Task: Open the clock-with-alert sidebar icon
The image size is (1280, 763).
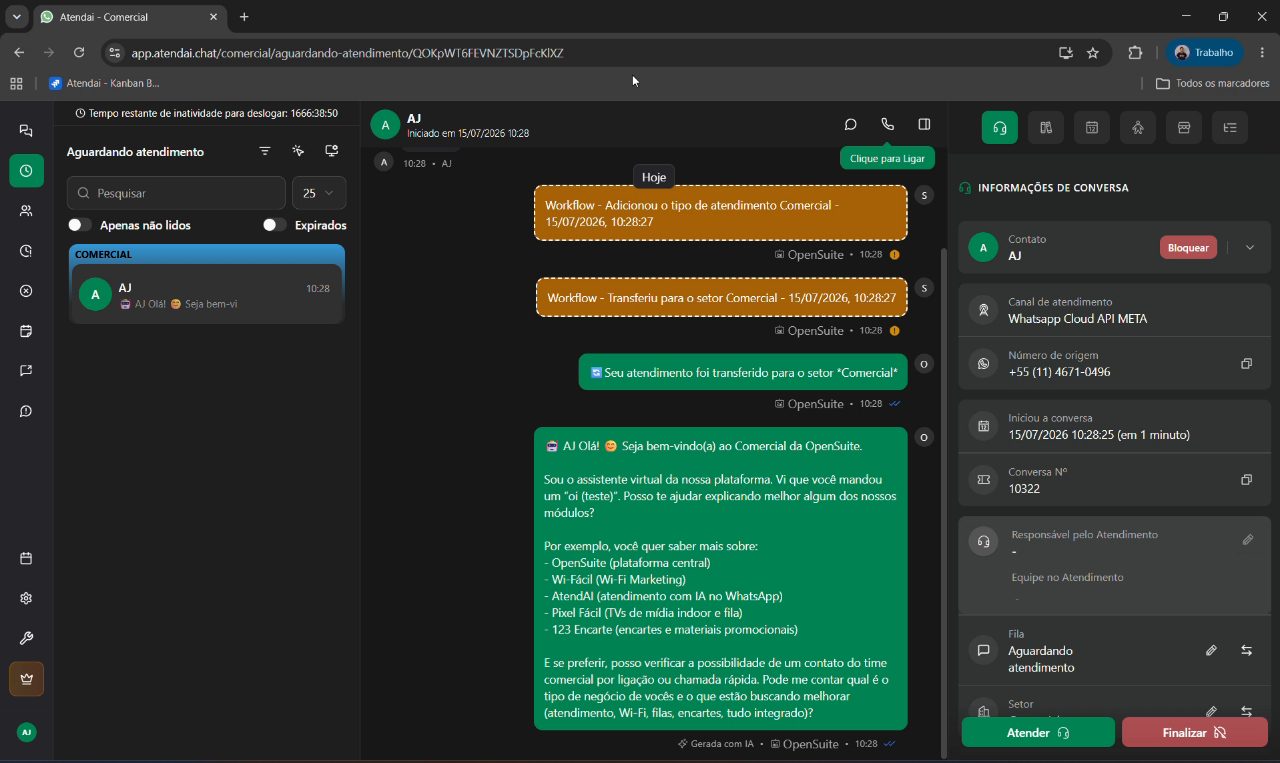Action: (x=26, y=251)
